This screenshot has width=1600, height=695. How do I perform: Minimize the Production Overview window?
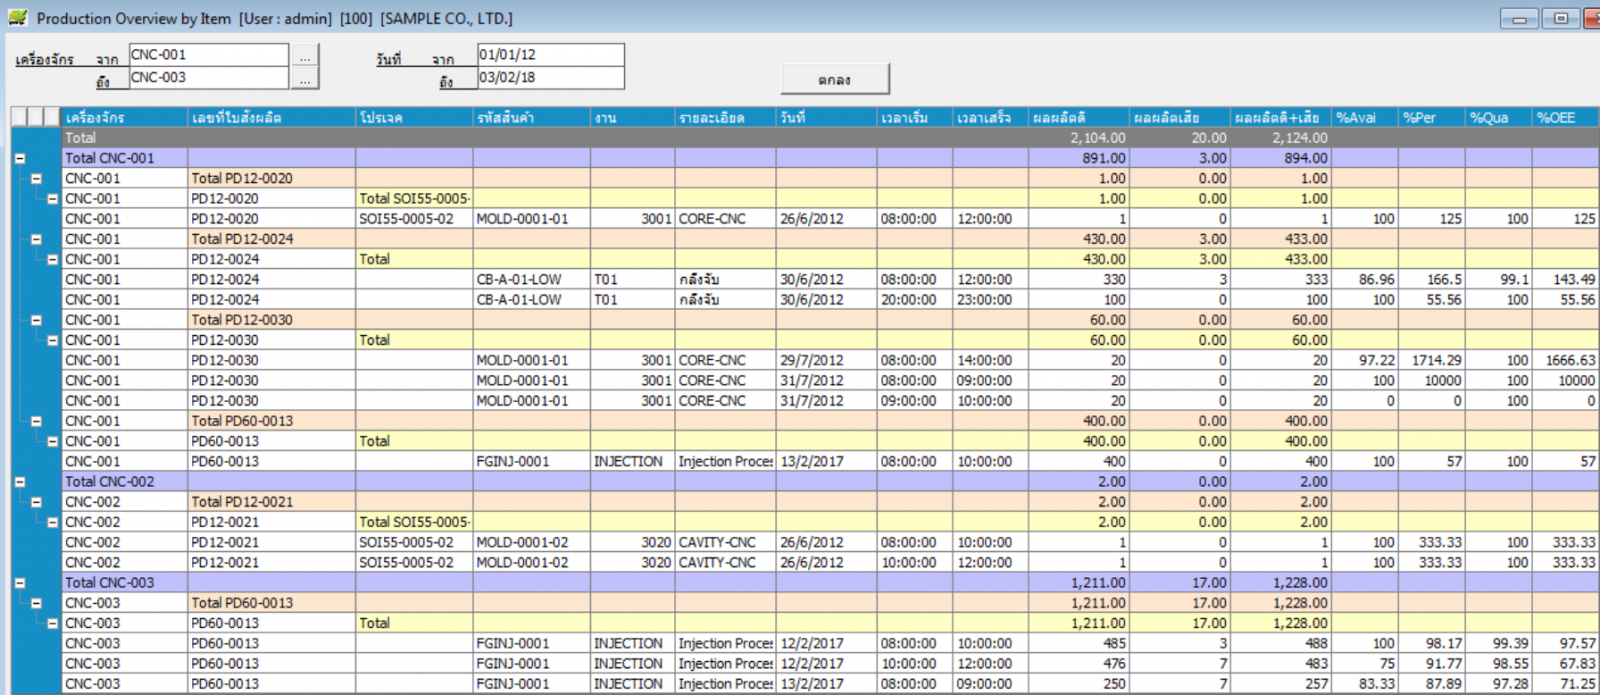[x=1519, y=18]
